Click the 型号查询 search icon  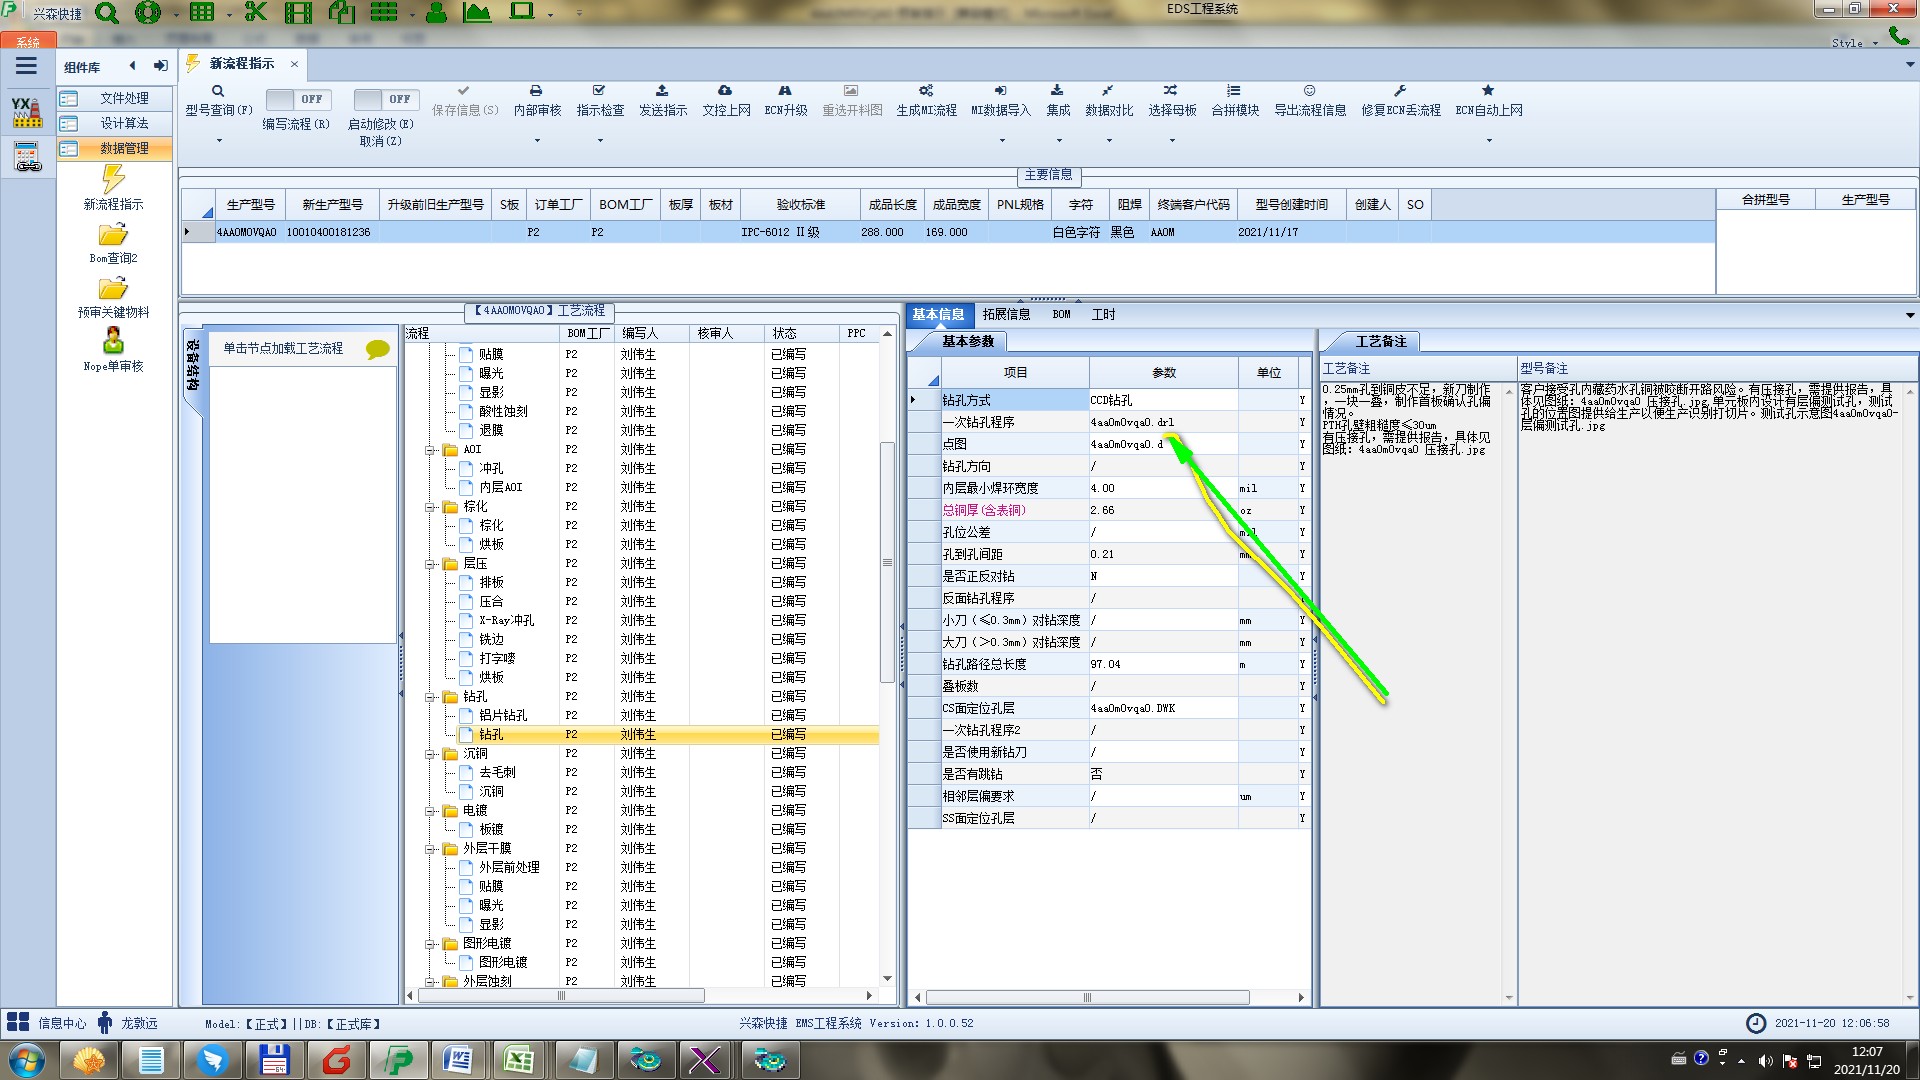tap(218, 91)
